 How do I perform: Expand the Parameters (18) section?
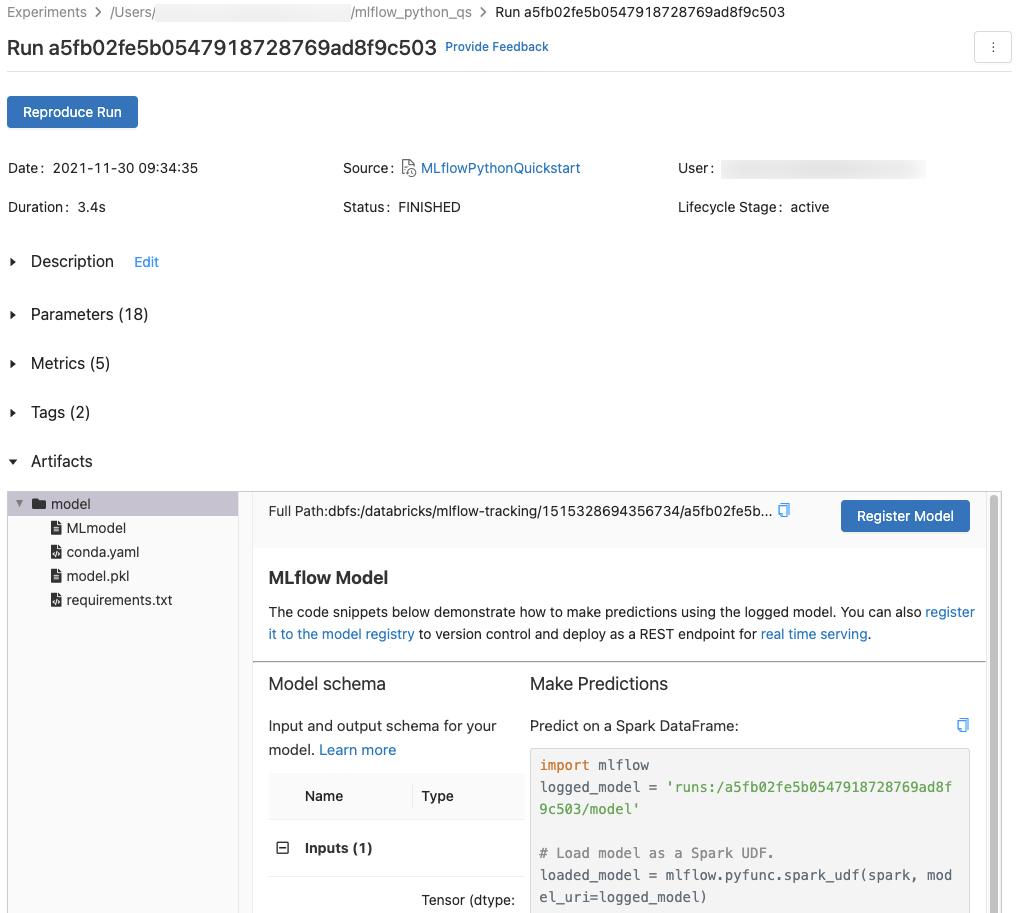[13, 315]
